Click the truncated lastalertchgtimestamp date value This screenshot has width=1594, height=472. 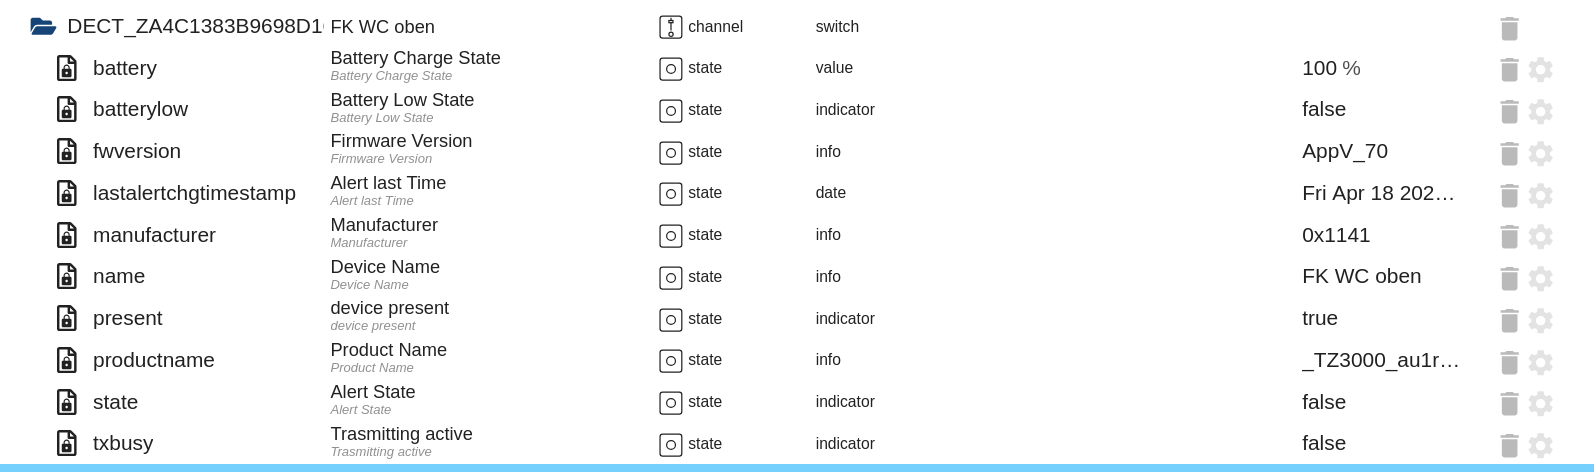1377,193
